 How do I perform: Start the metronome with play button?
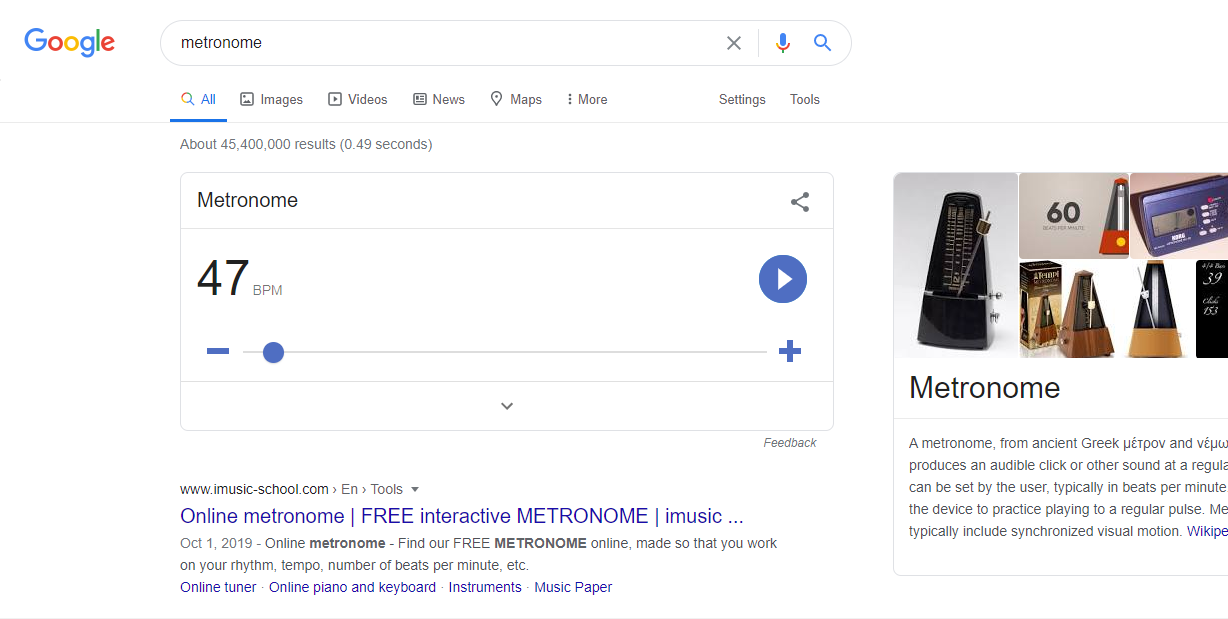pyautogui.click(x=782, y=279)
